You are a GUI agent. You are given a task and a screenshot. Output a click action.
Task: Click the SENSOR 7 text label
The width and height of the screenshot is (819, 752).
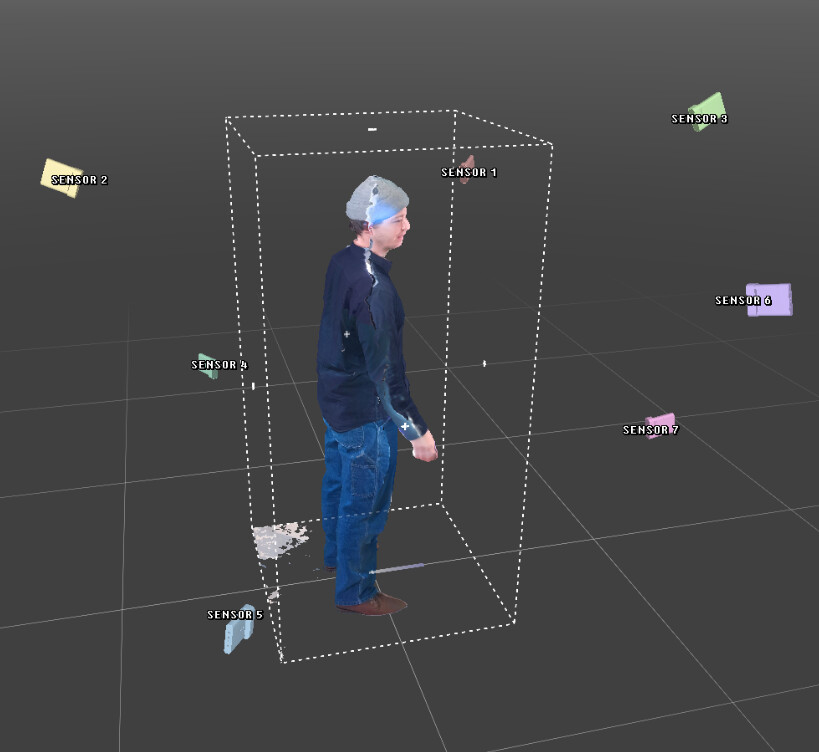point(650,431)
